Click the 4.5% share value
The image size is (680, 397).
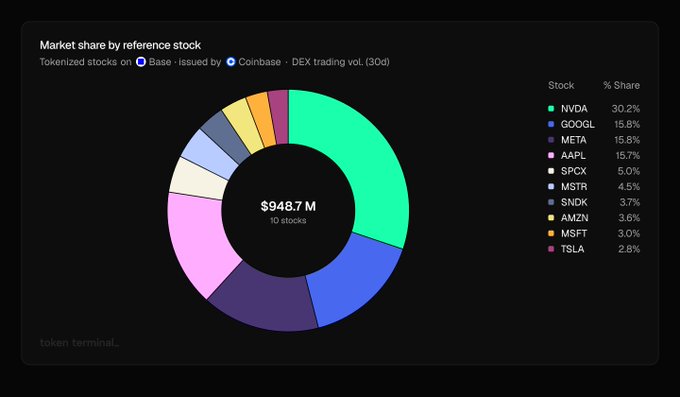coord(629,187)
